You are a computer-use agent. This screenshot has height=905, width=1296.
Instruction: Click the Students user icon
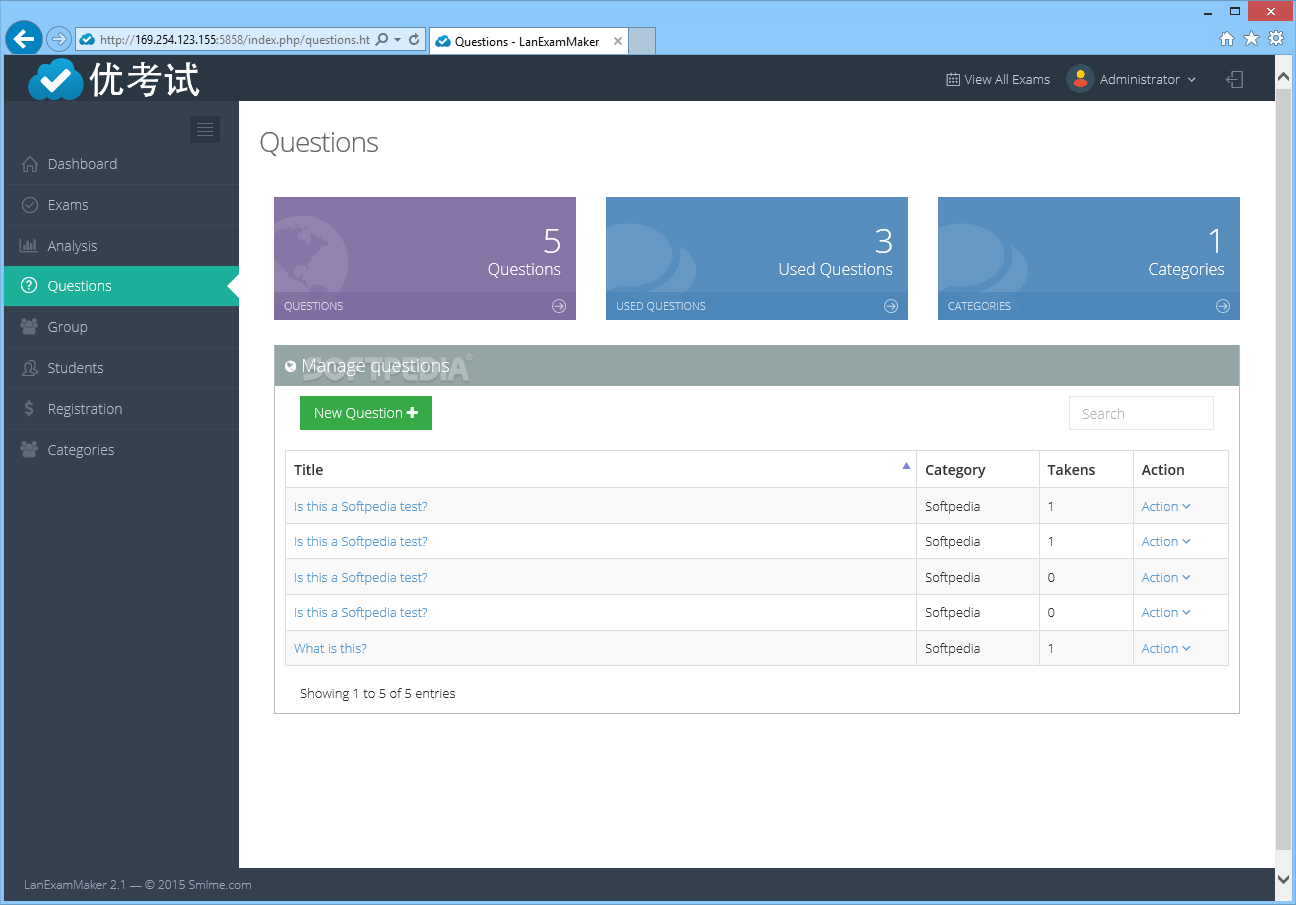click(29, 368)
